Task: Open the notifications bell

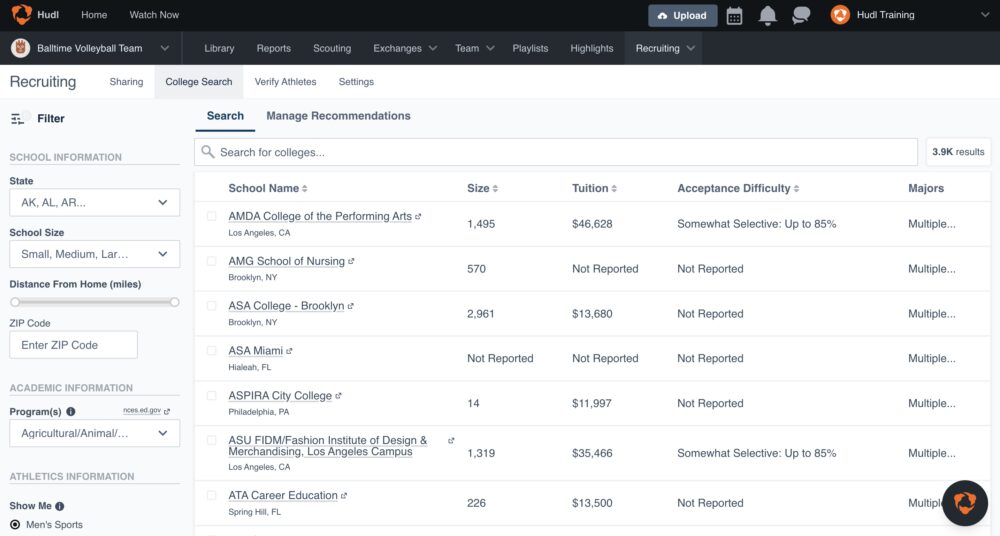Action: 768,15
